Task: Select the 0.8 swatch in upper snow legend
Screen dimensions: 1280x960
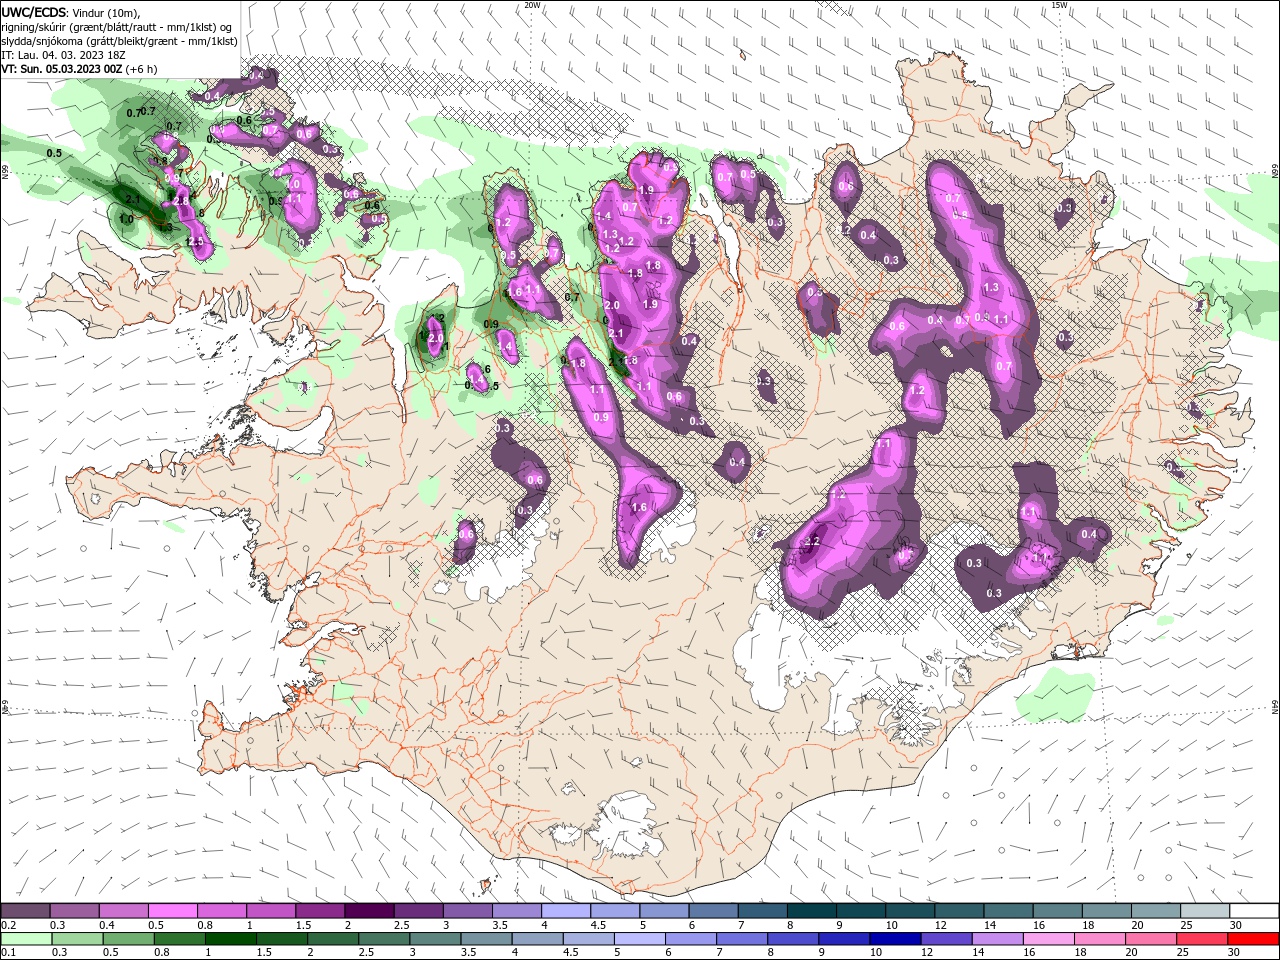Action: (x=222, y=910)
